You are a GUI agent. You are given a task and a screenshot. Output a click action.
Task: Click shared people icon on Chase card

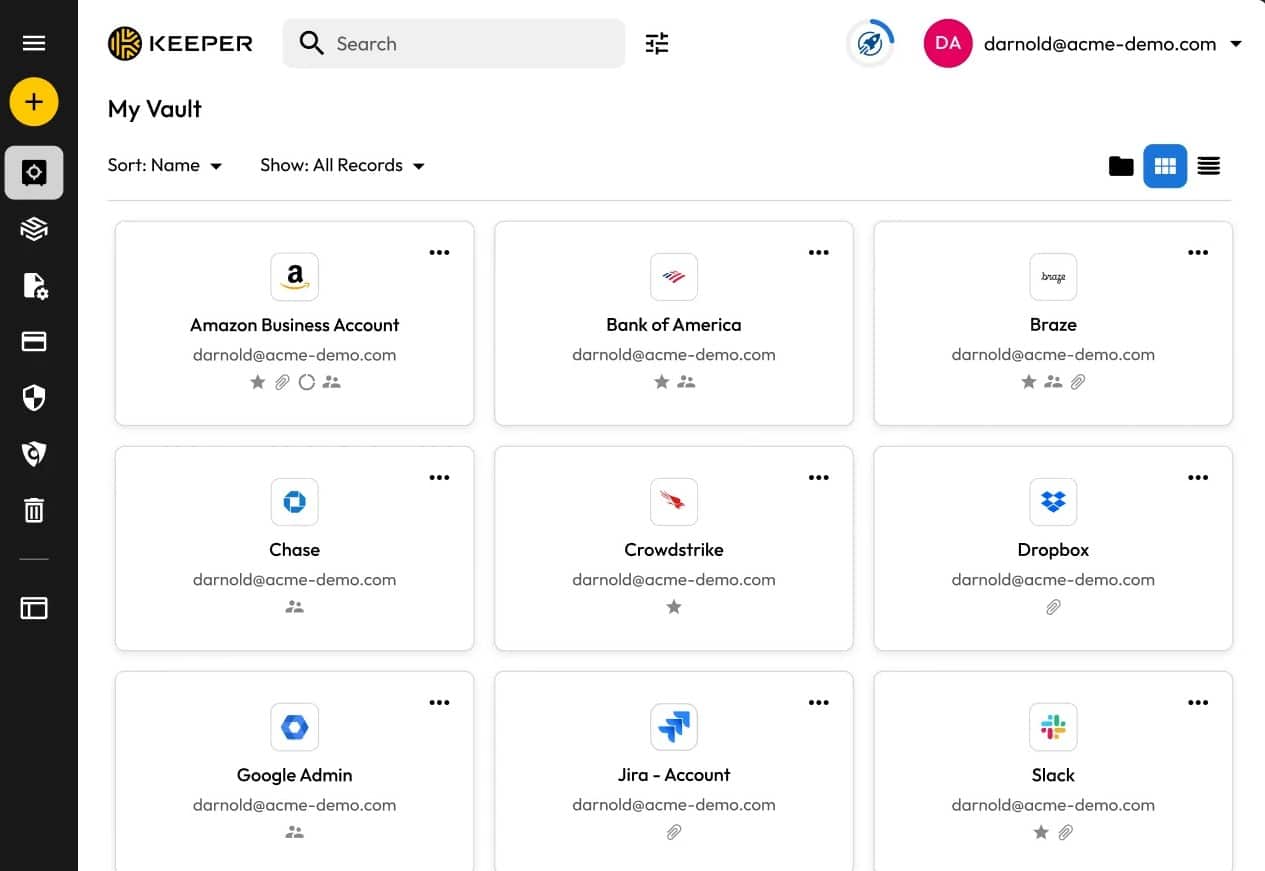294,607
